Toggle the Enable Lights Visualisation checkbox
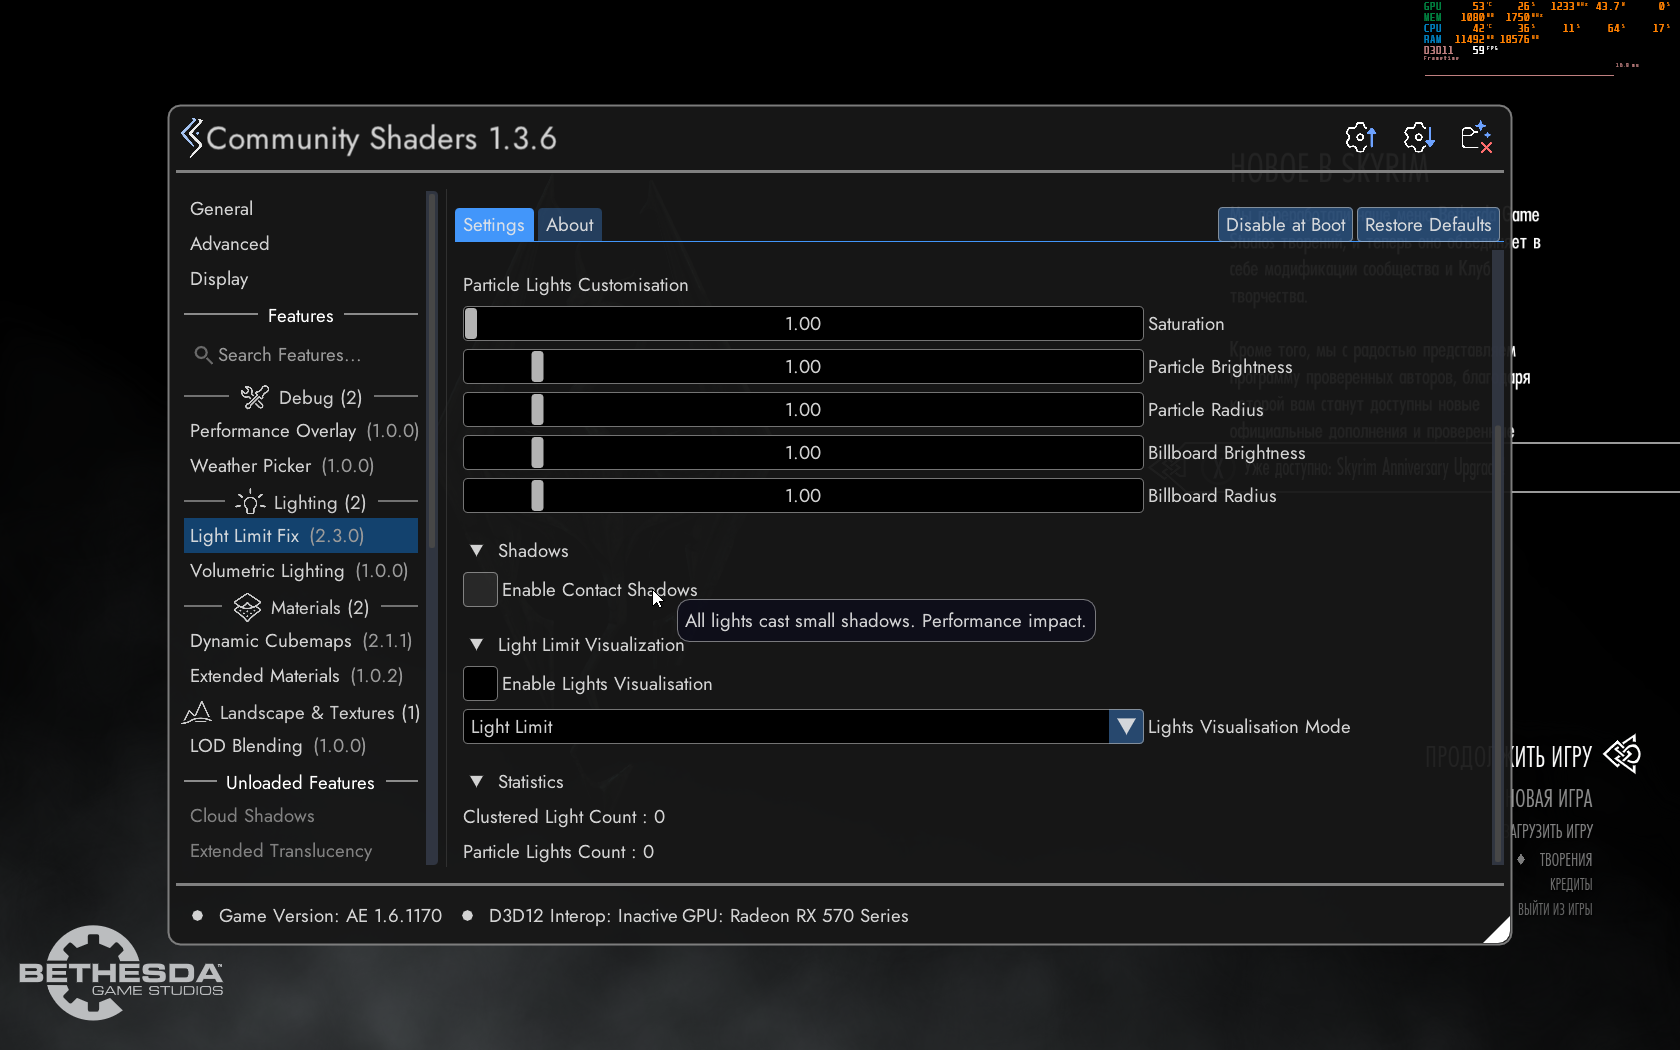The height and width of the screenshot is (1050, 1680). [x=480, y=684]
